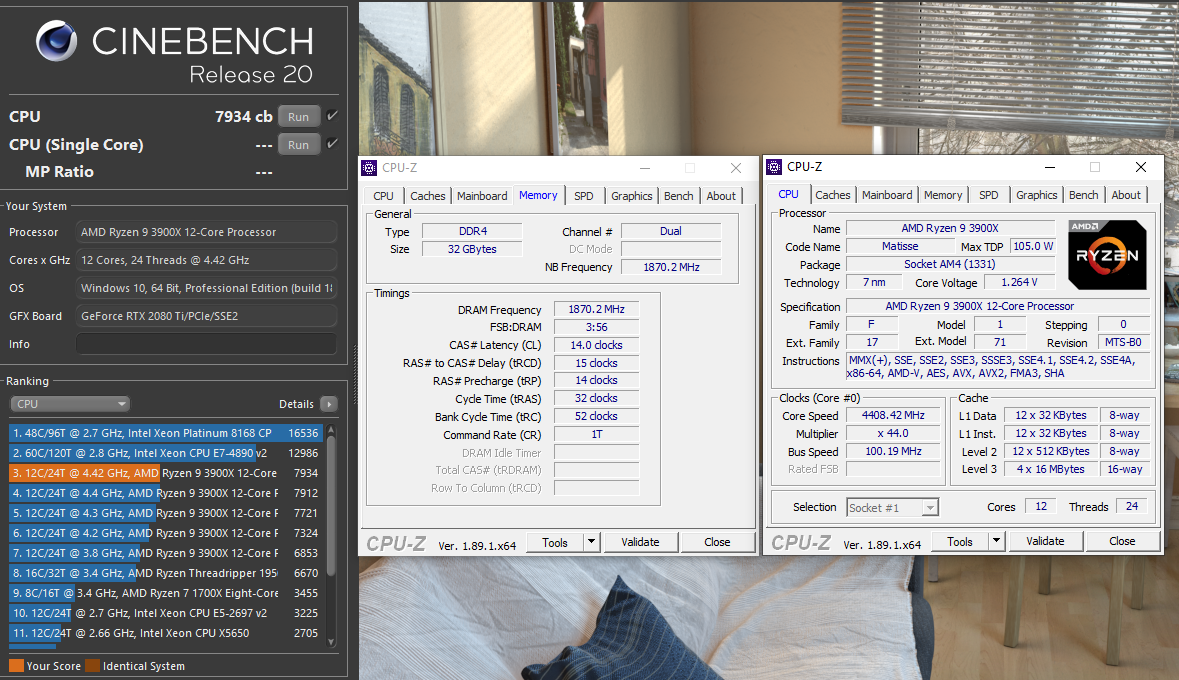
Task: Select ranking row Xeon E5-2697 v2
Action: 166,613
